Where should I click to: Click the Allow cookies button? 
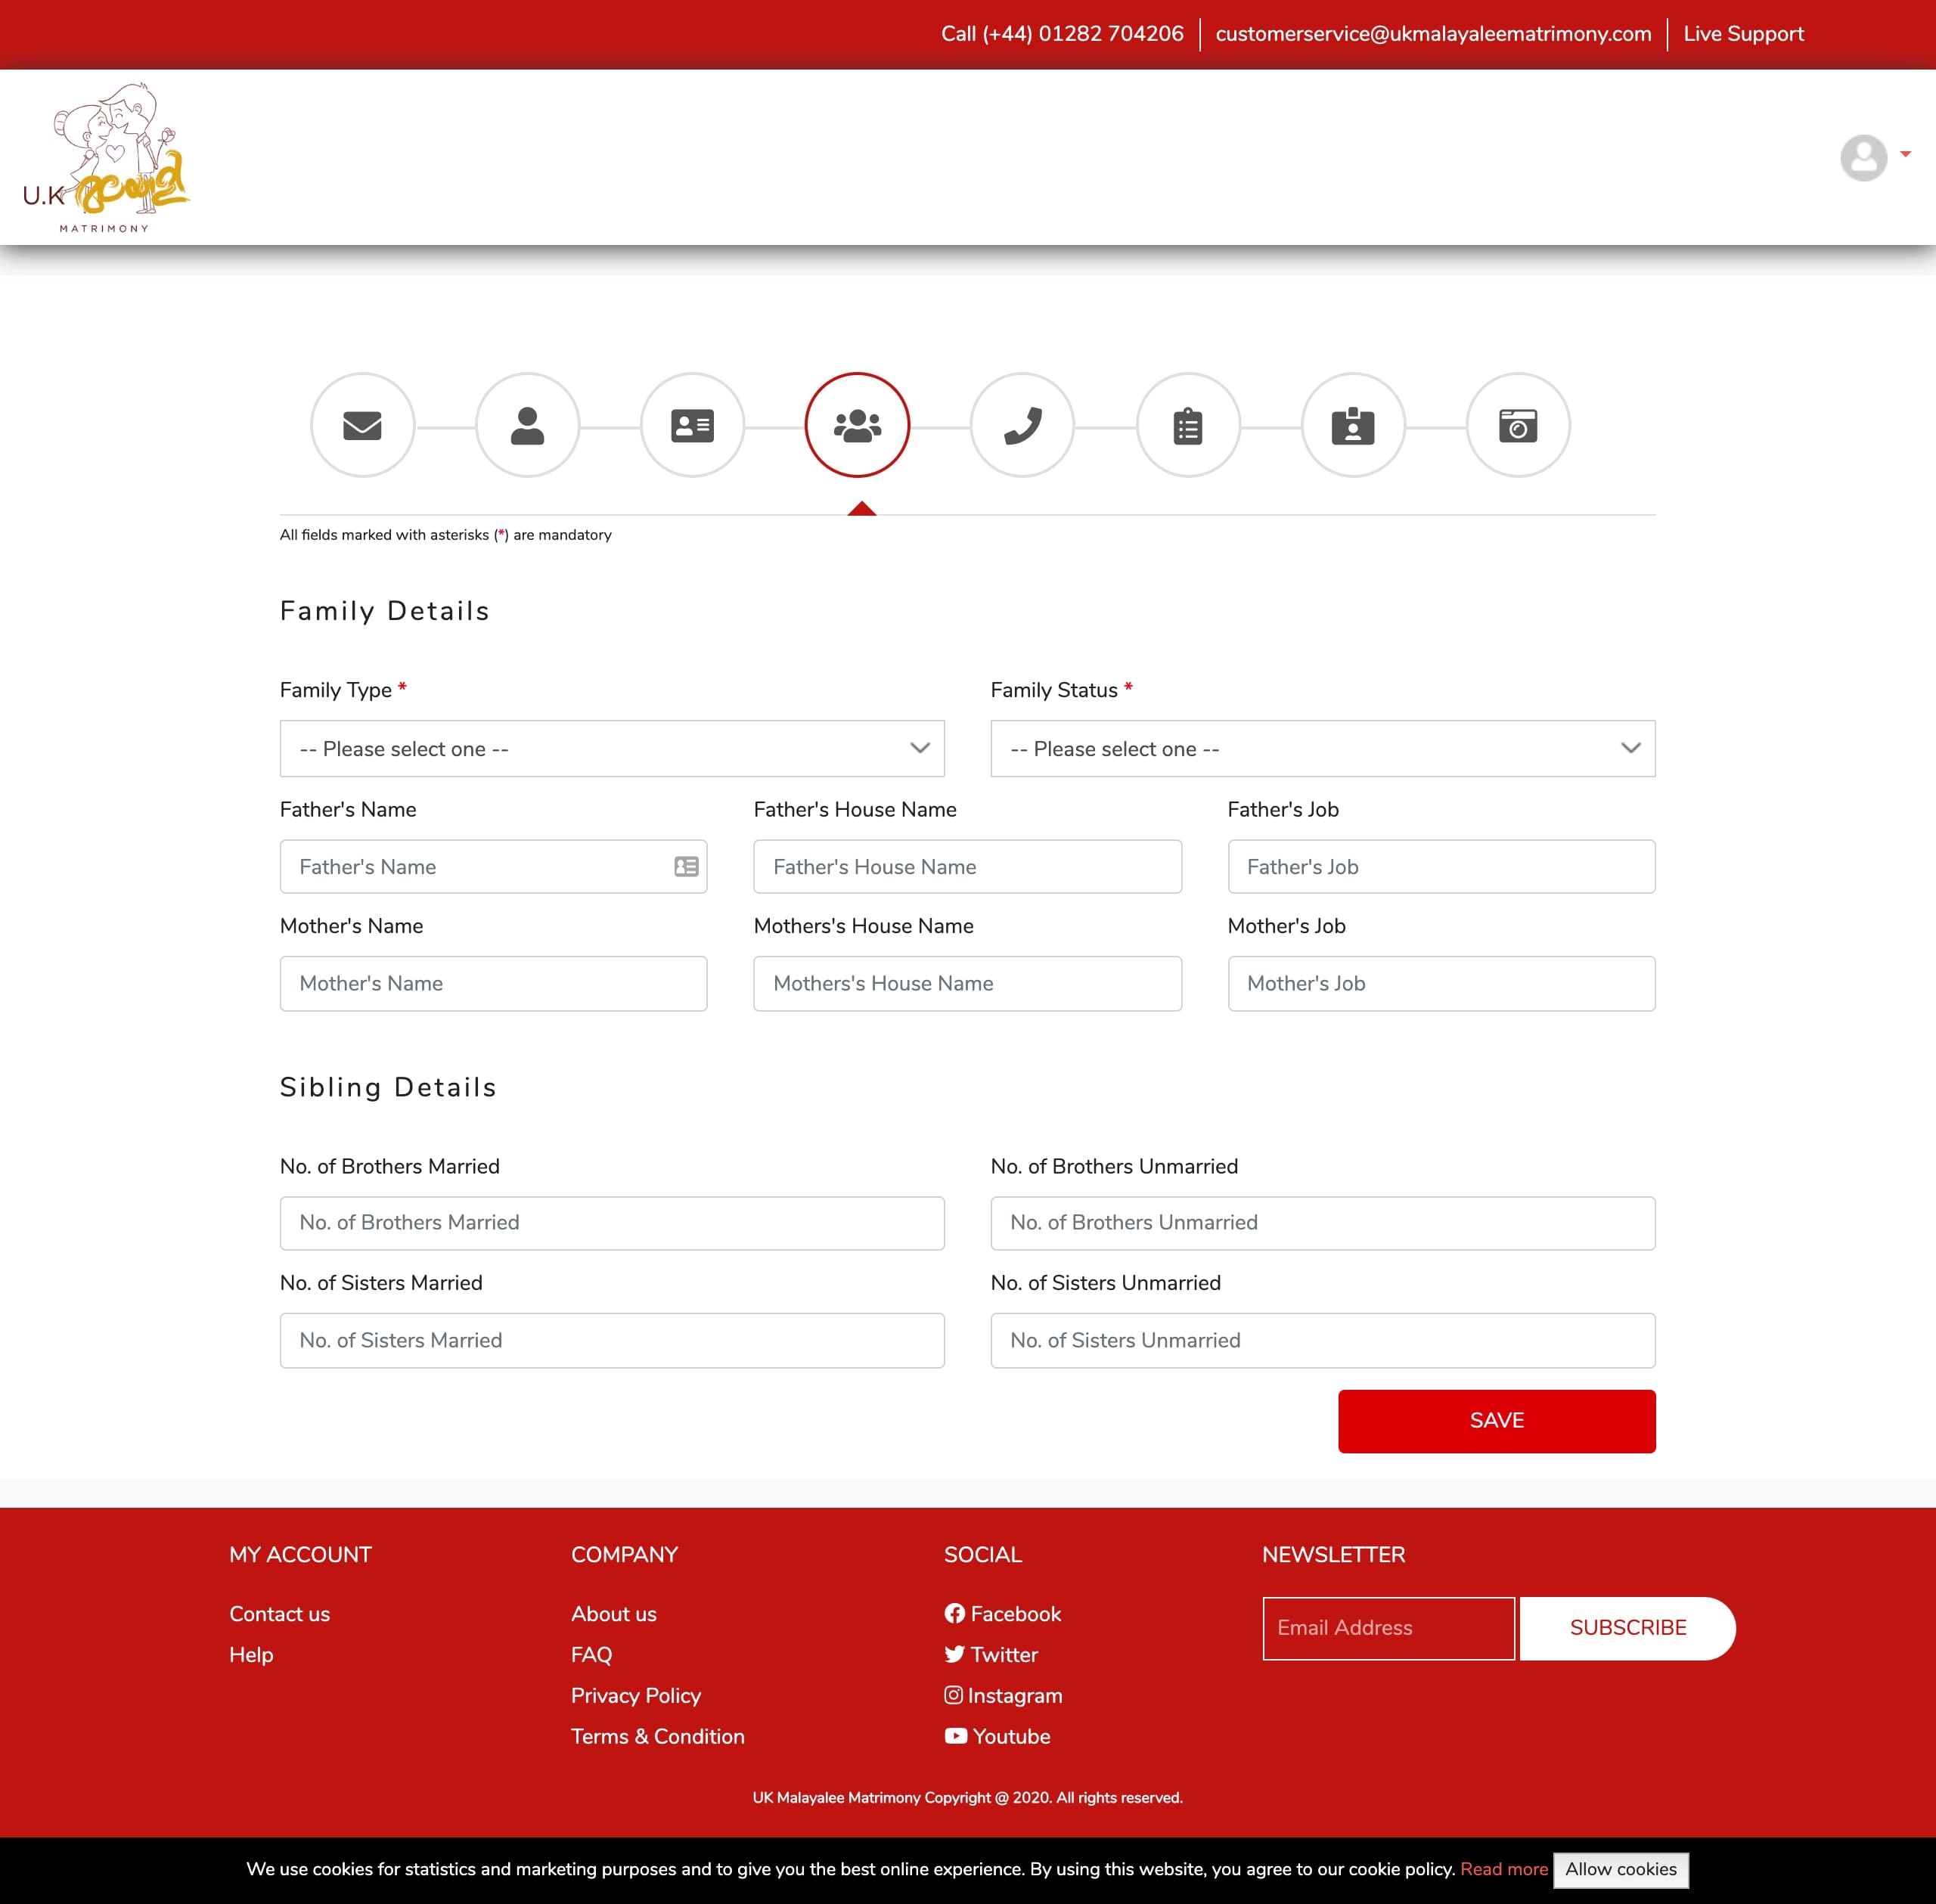click(x=1619, y=1868)
